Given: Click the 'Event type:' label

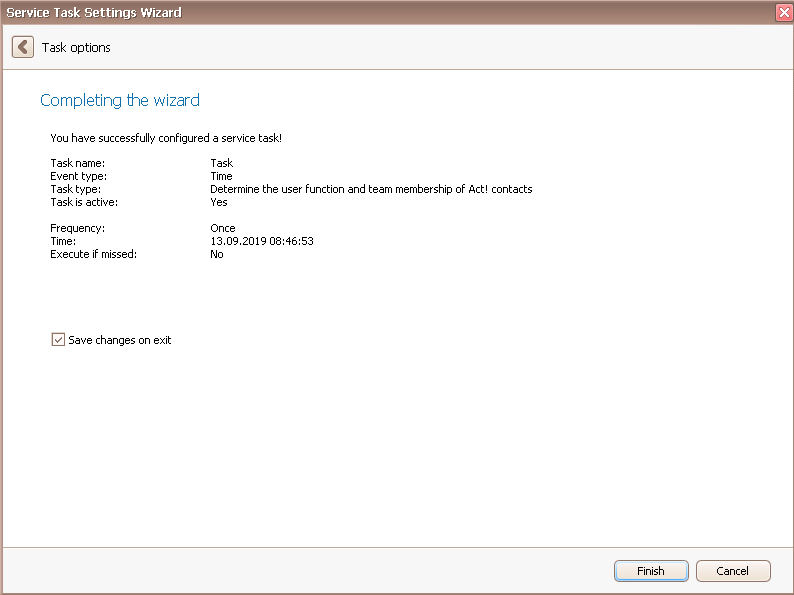Looking at the screenshot, I should point(78,176).
